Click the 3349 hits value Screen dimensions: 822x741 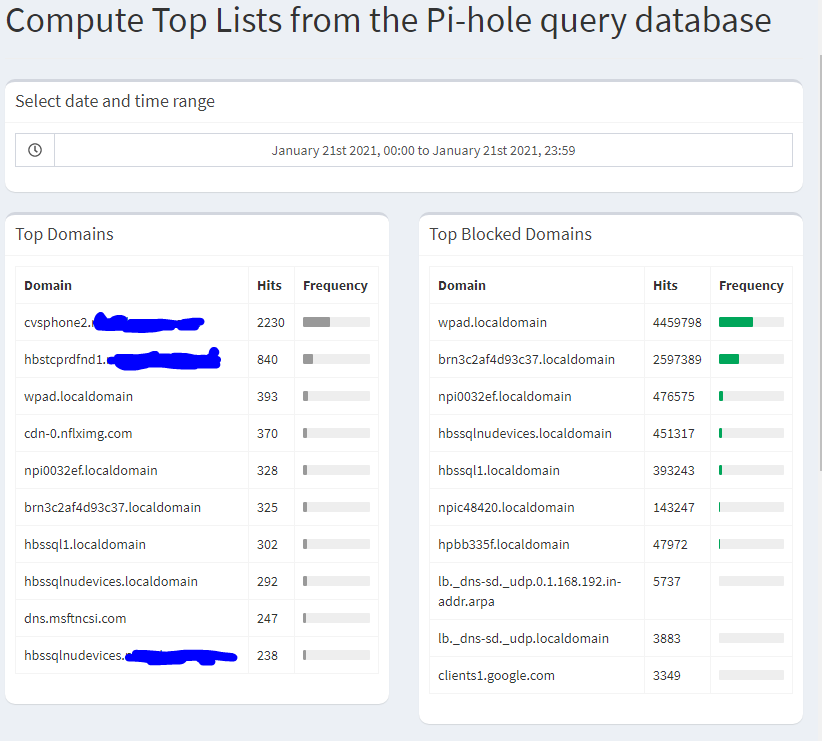pyautogui.click(x=666, y=675)
